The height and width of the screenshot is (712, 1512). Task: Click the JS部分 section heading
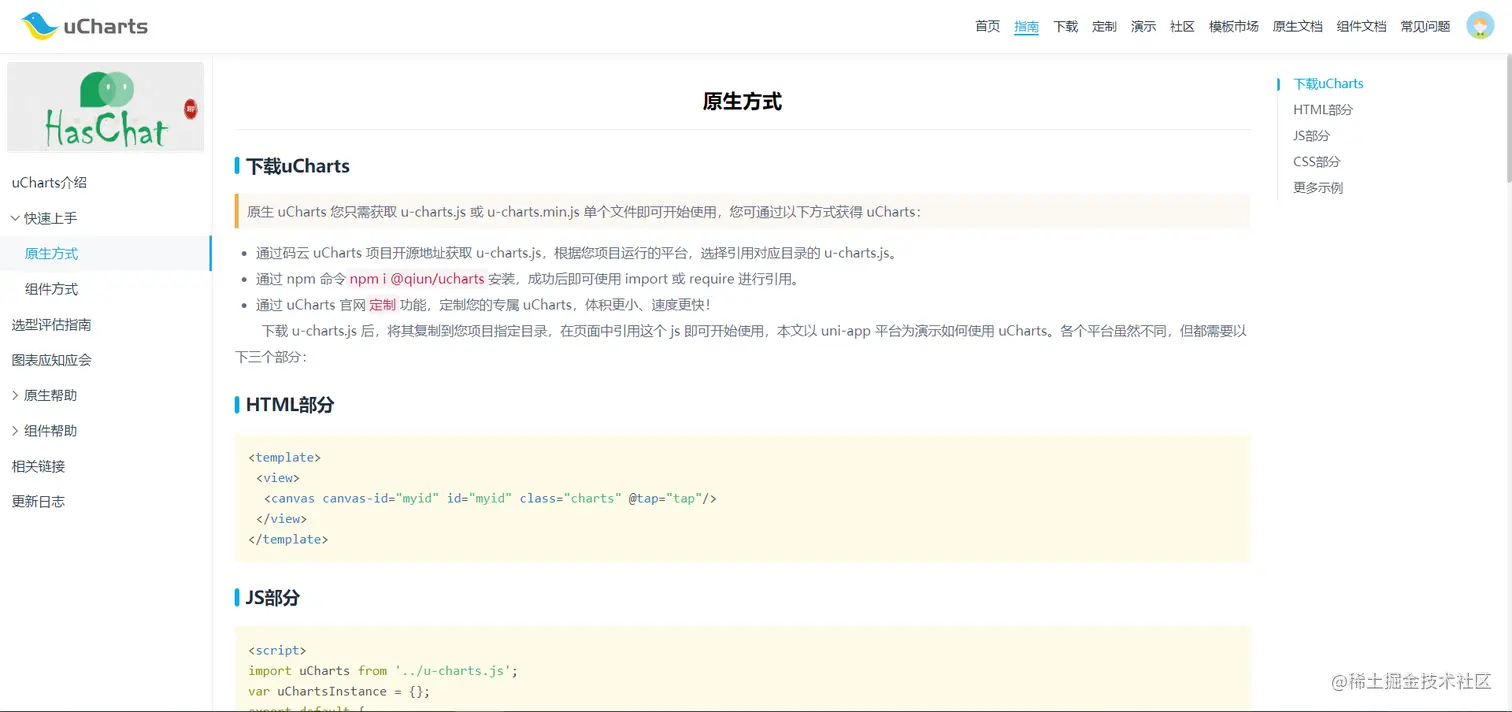273,598
